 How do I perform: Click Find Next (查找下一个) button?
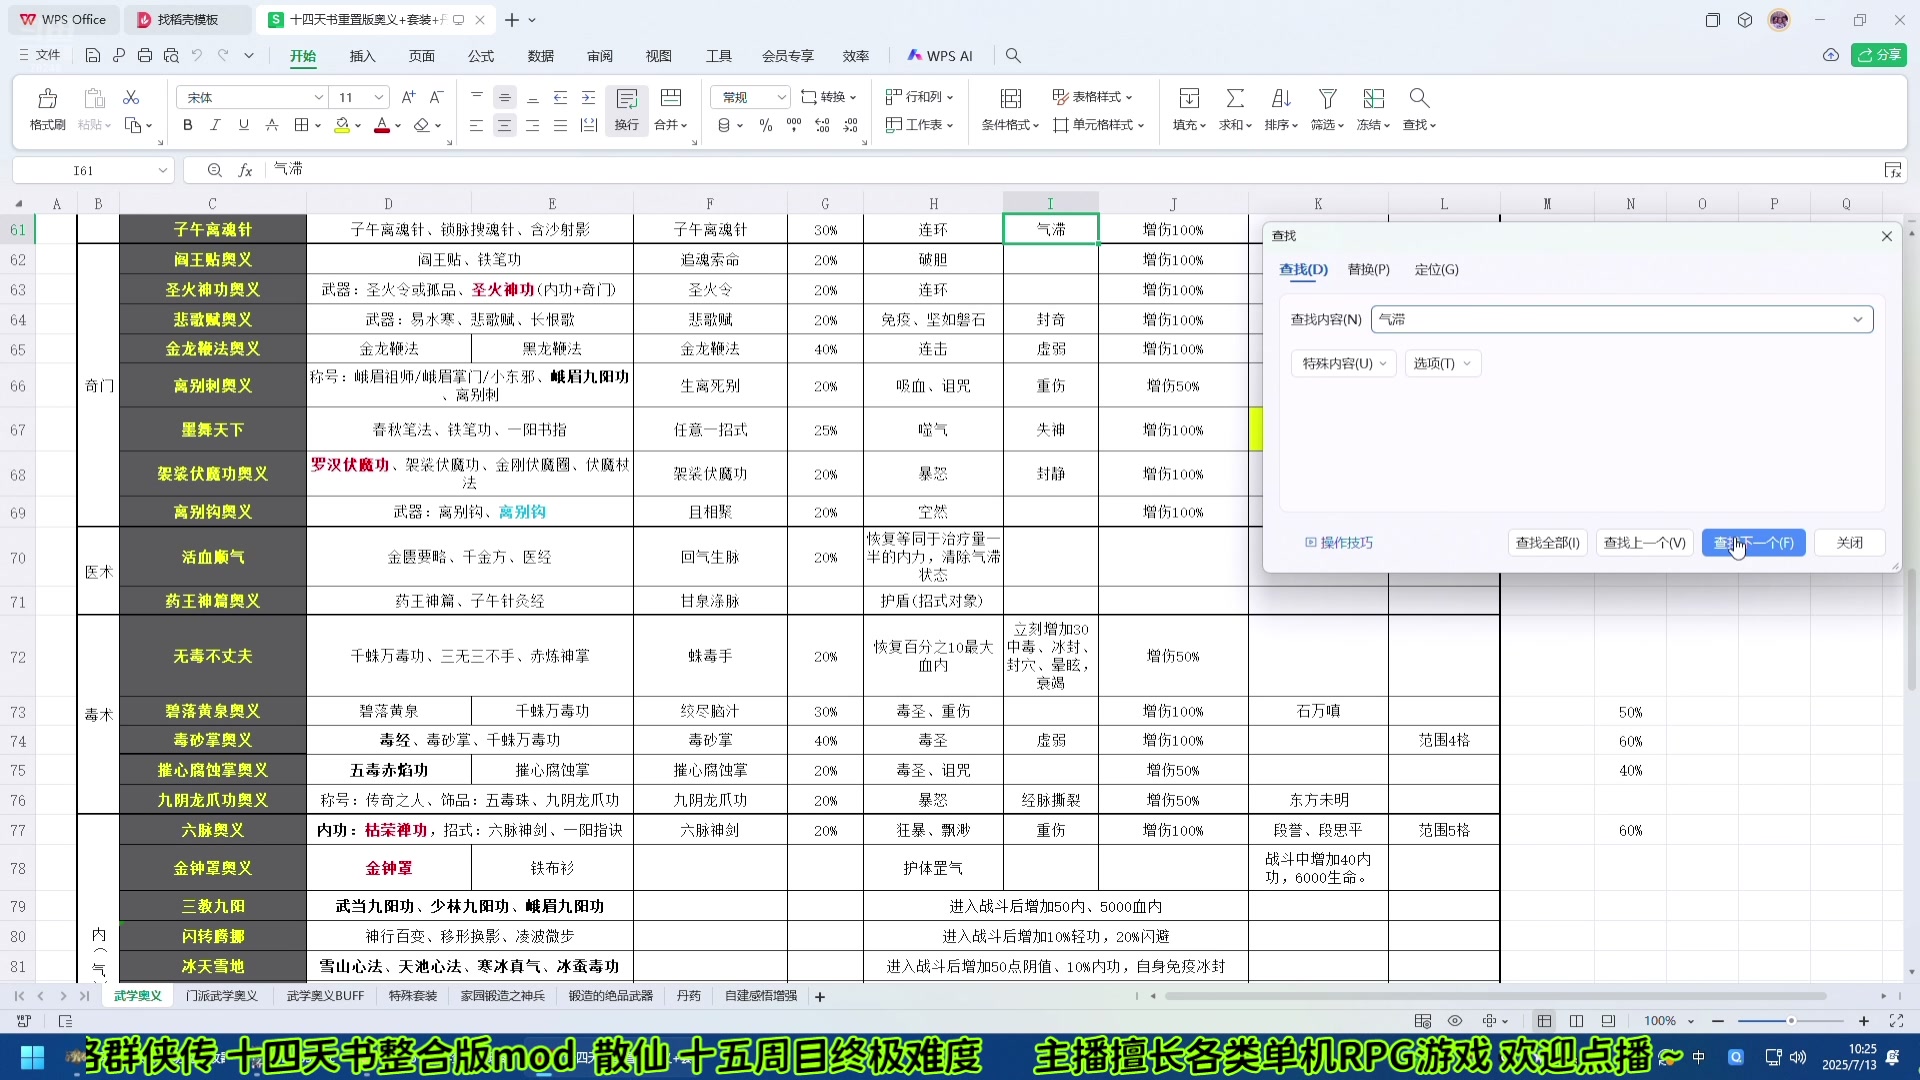tap(1753, 543)
